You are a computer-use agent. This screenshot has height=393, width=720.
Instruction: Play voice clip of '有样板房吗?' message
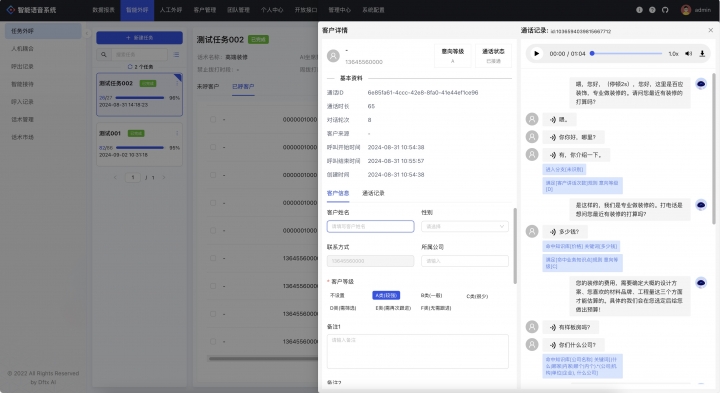[x=553, y=327]
